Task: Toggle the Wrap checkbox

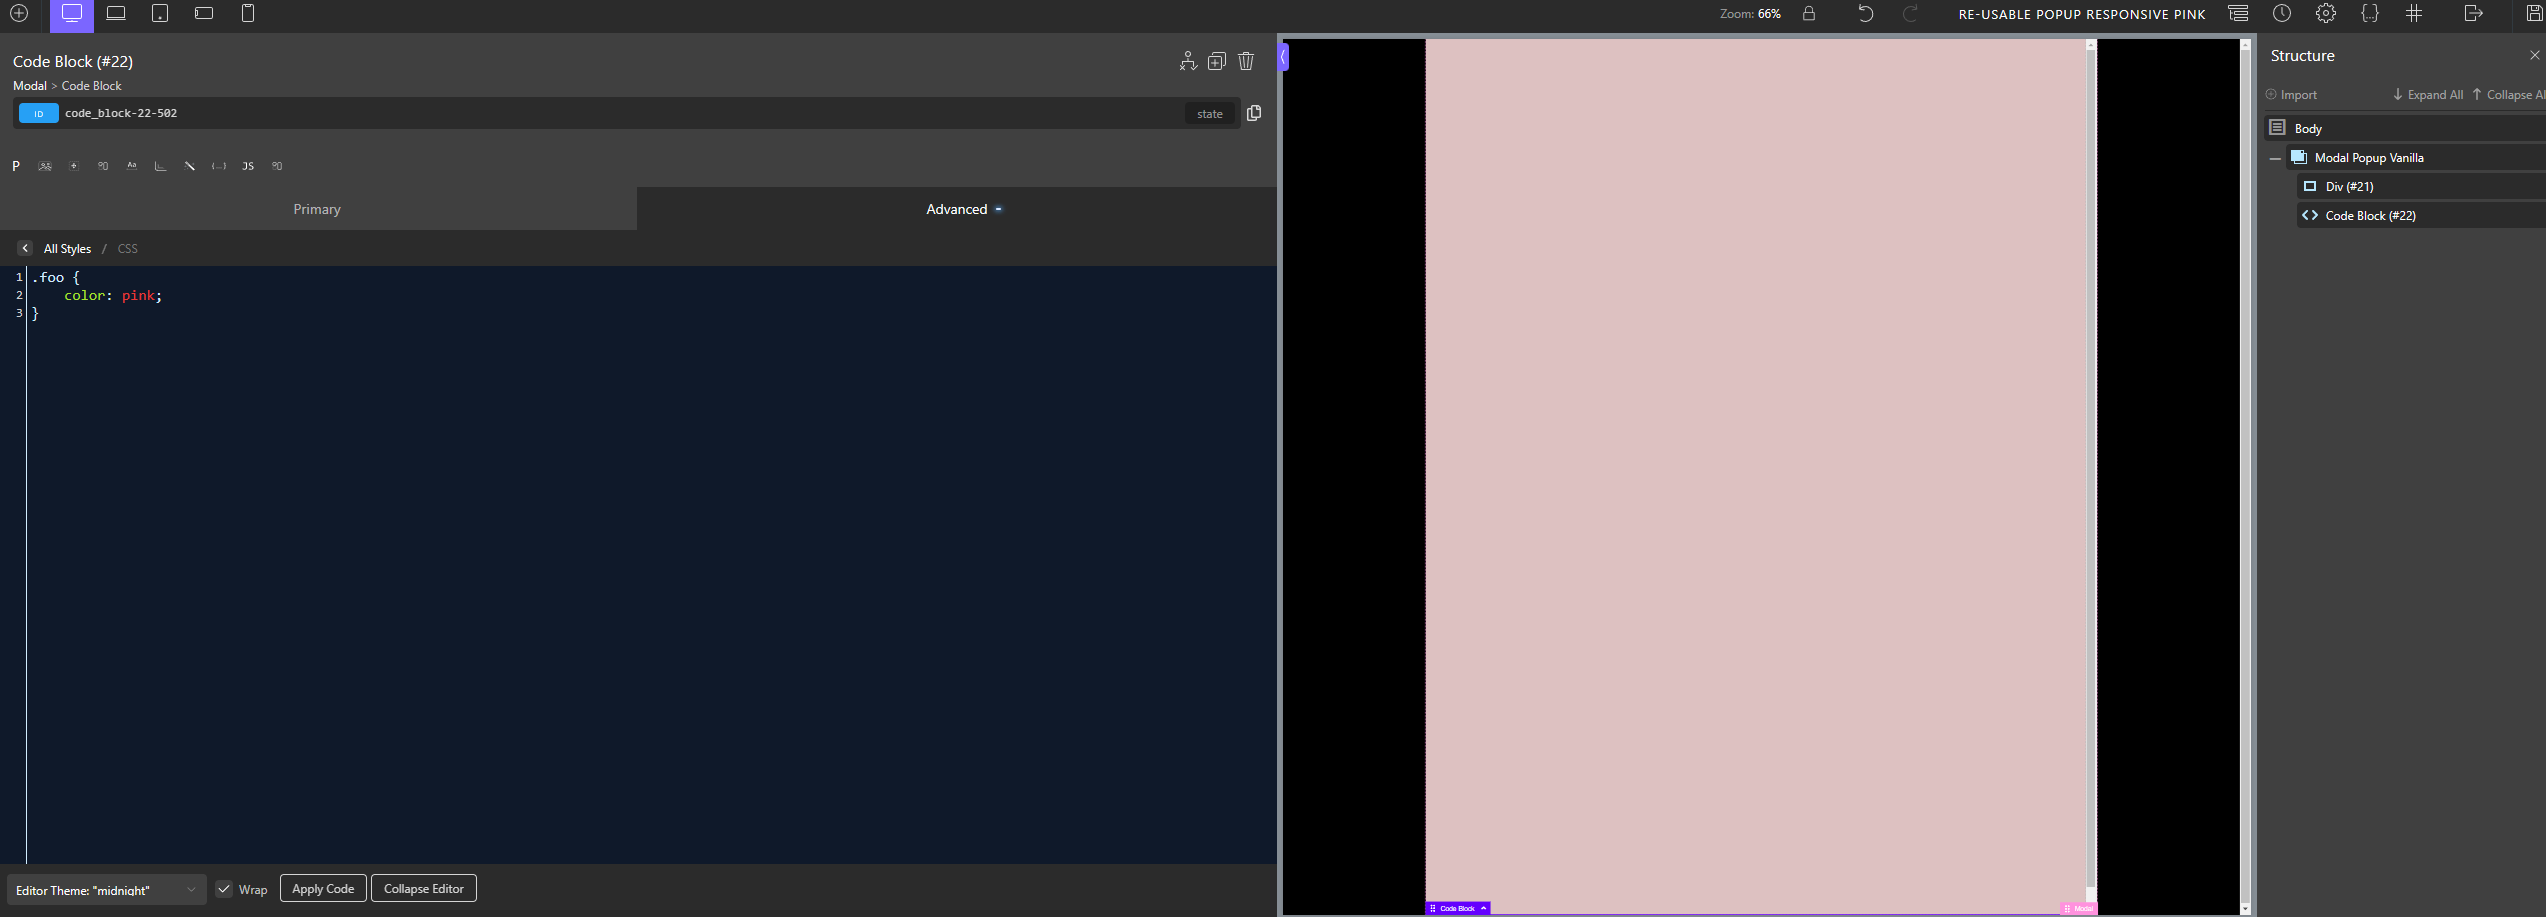Action: [224, 888]
